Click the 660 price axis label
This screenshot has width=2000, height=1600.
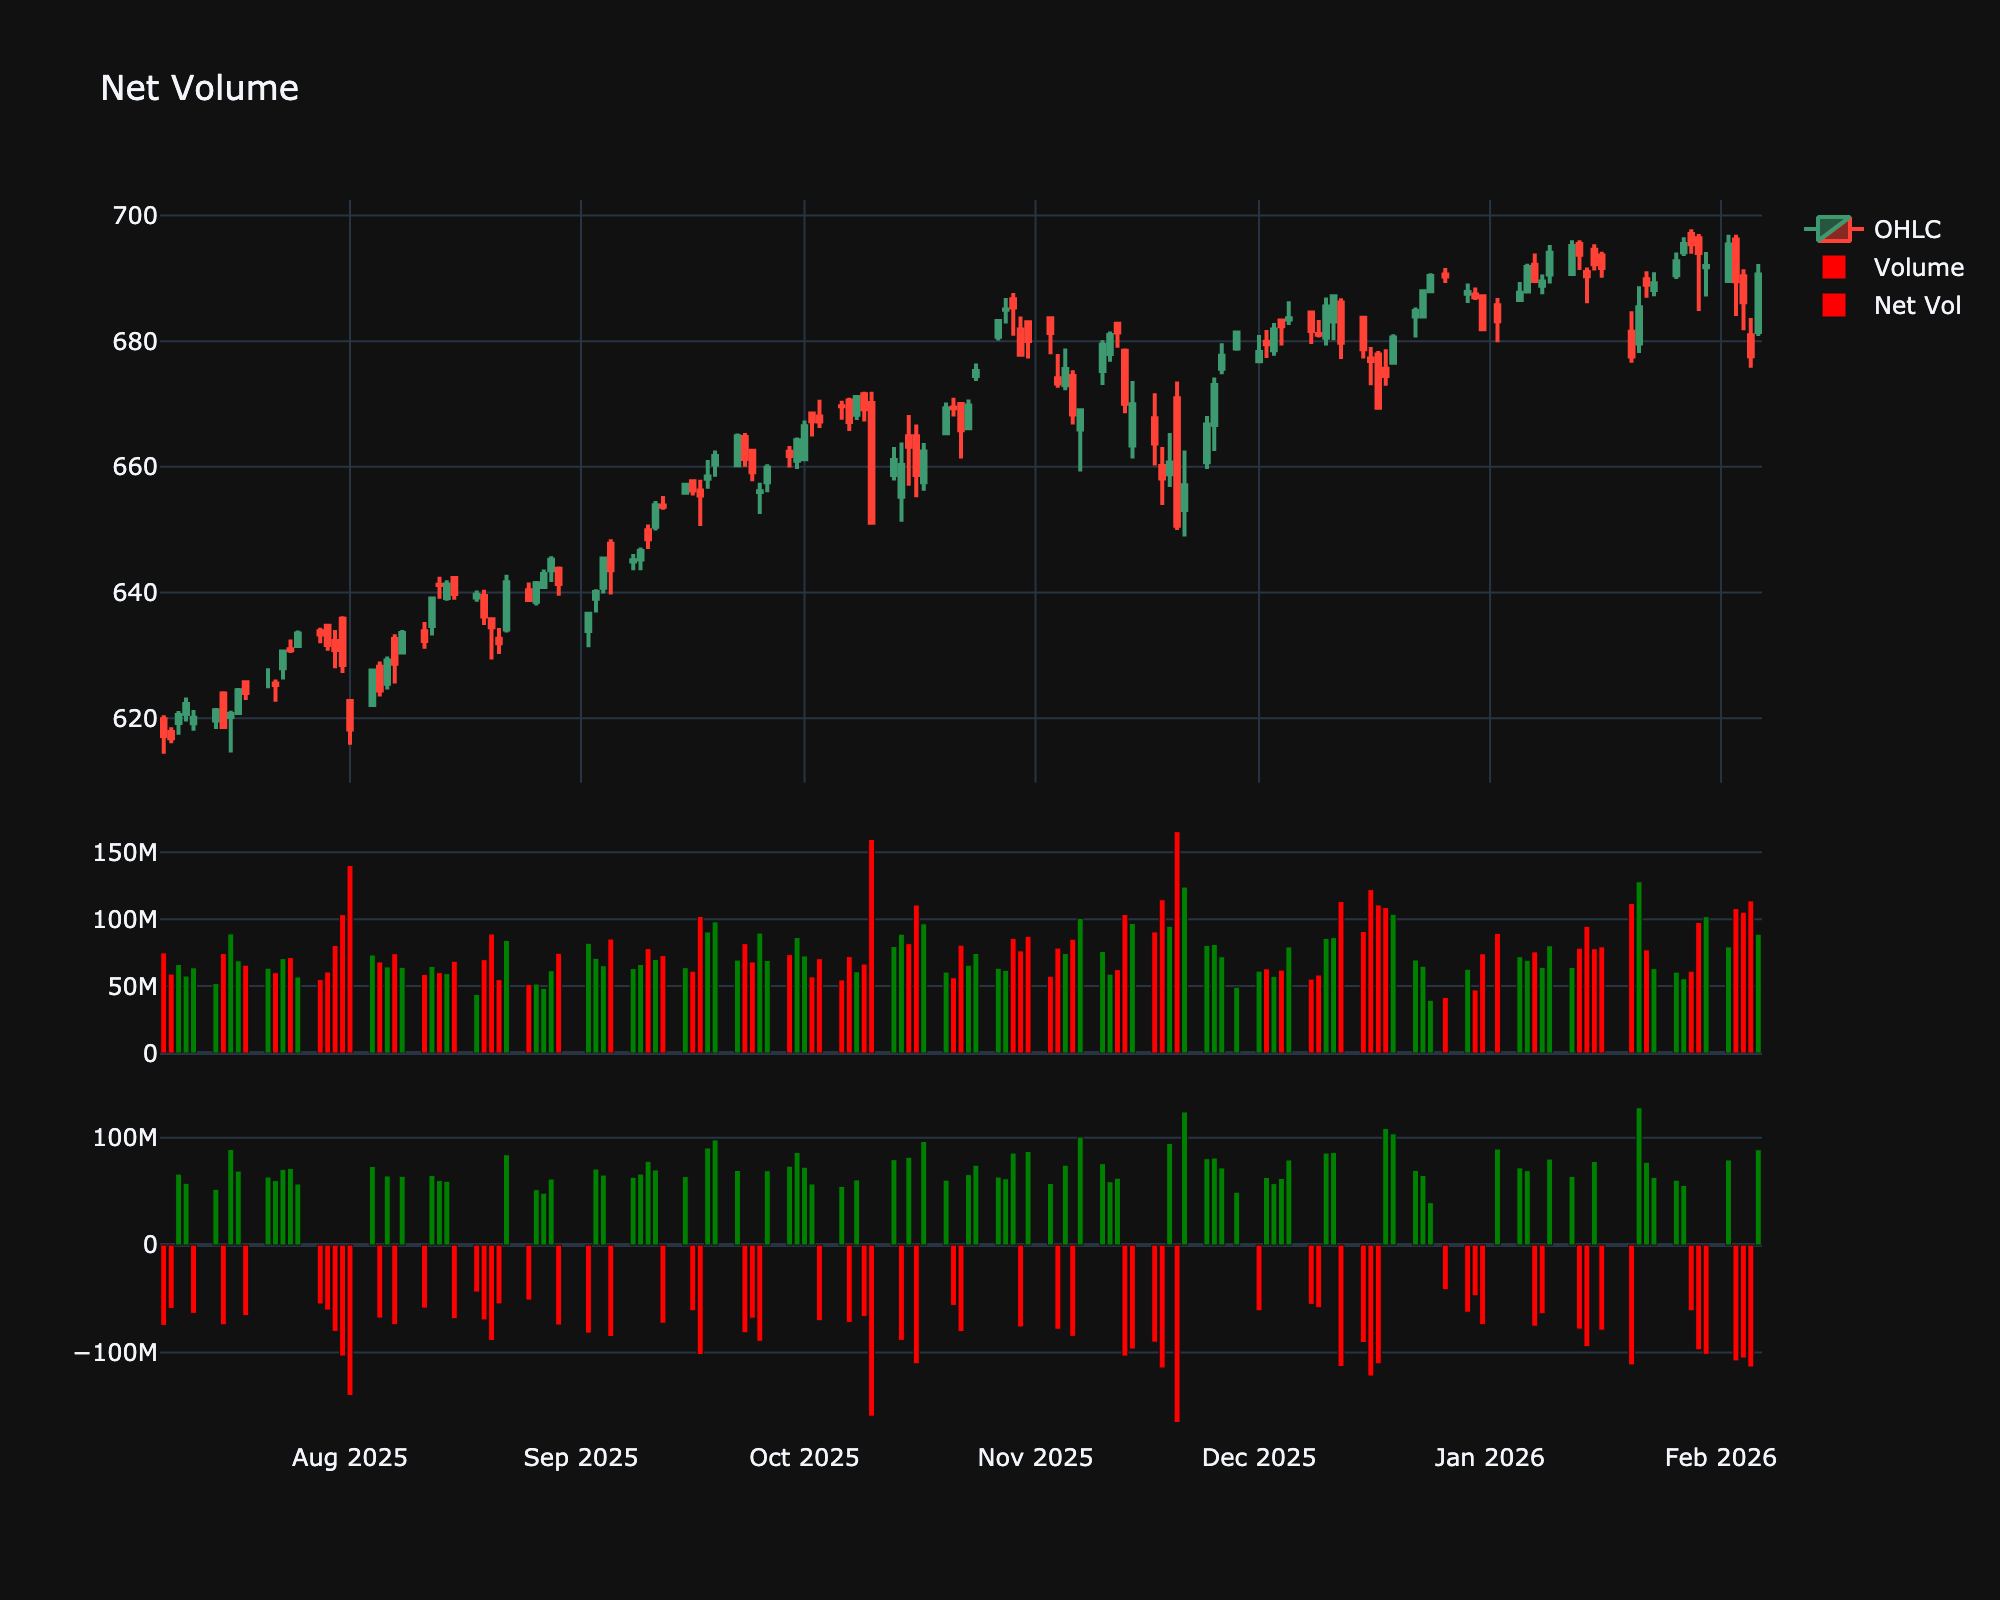135,467
